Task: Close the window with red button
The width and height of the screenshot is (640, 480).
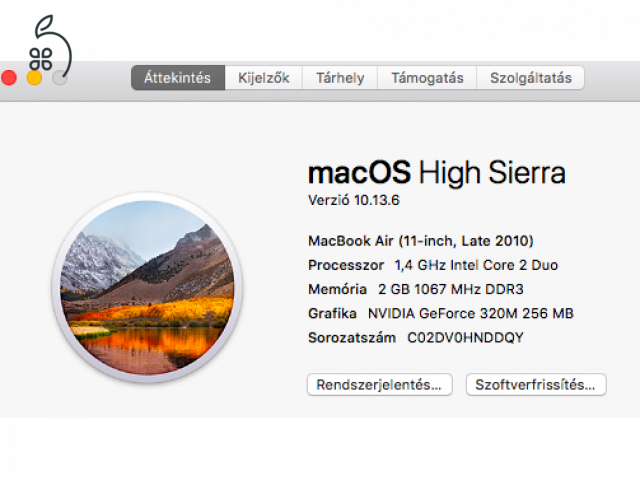Action: 9,78
